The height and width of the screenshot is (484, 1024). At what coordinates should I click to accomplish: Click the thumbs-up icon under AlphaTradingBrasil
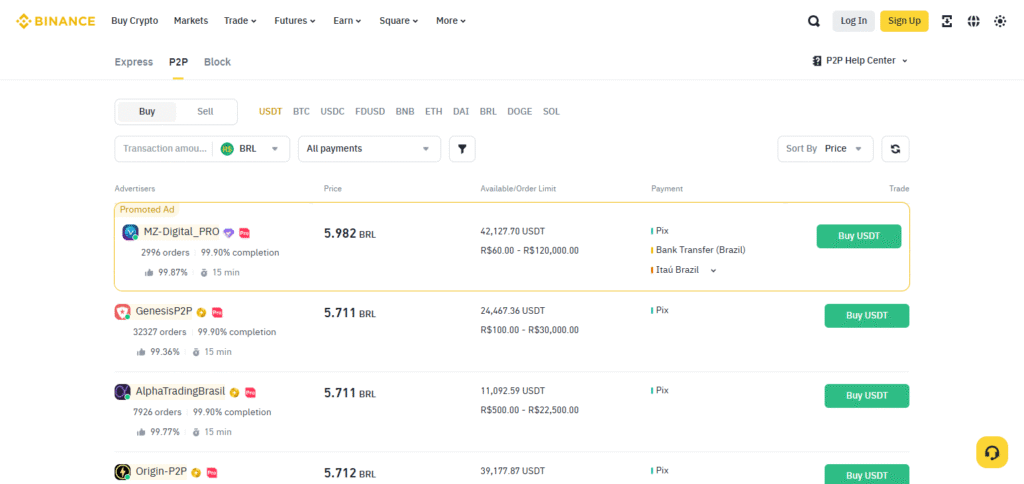click(x=141, y=432)
